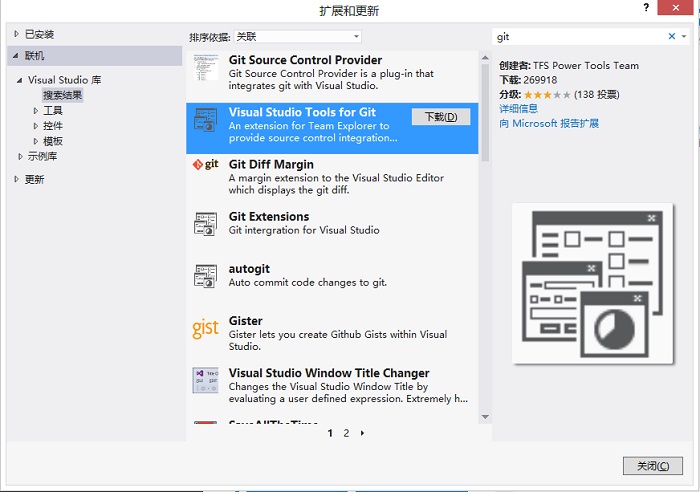Click the Git Source Control Provider icon
This screenshot has width=700, height=492.
[206, 67]
